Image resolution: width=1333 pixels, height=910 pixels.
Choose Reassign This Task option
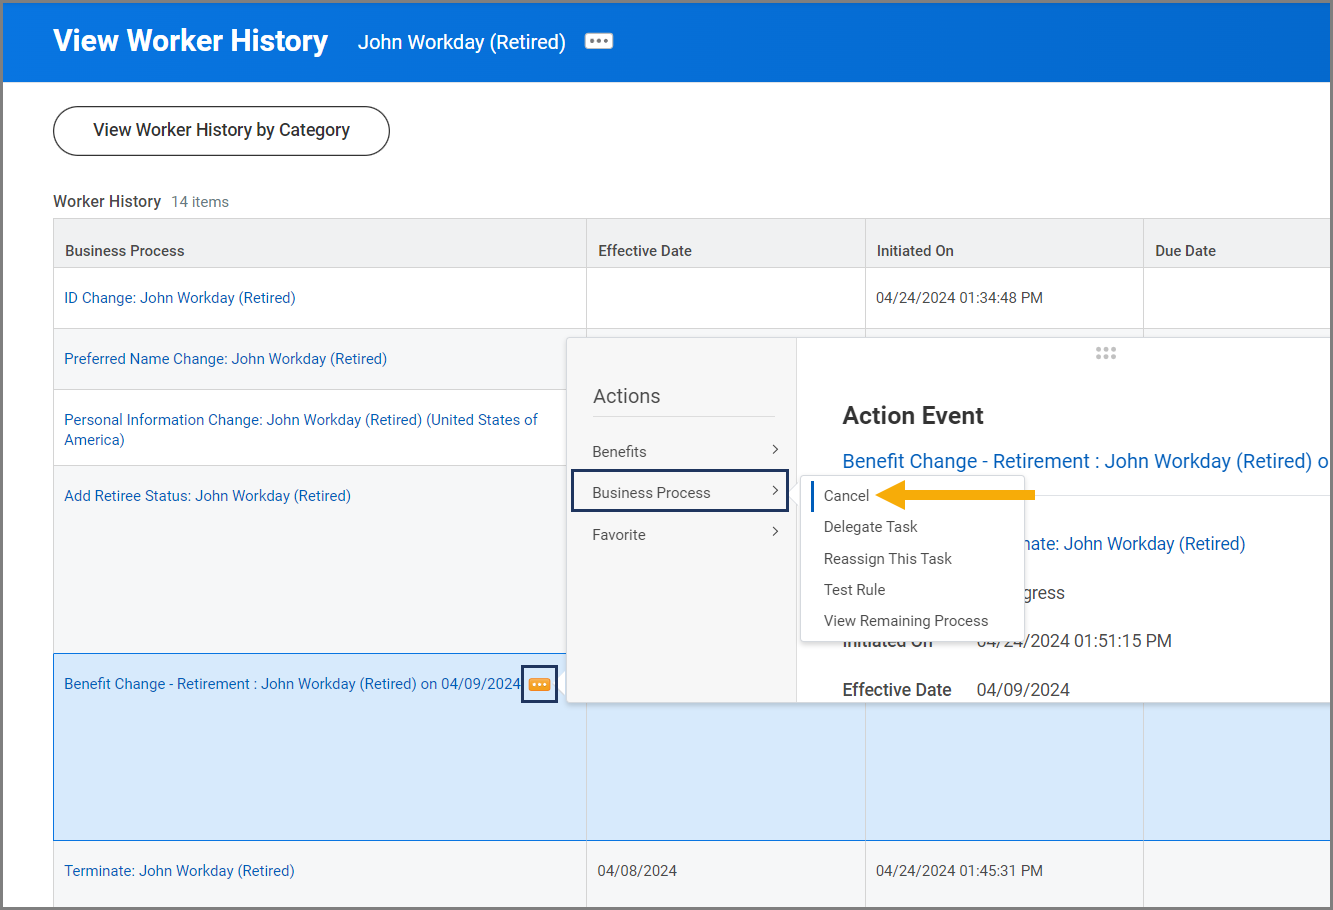pos(888,559)
